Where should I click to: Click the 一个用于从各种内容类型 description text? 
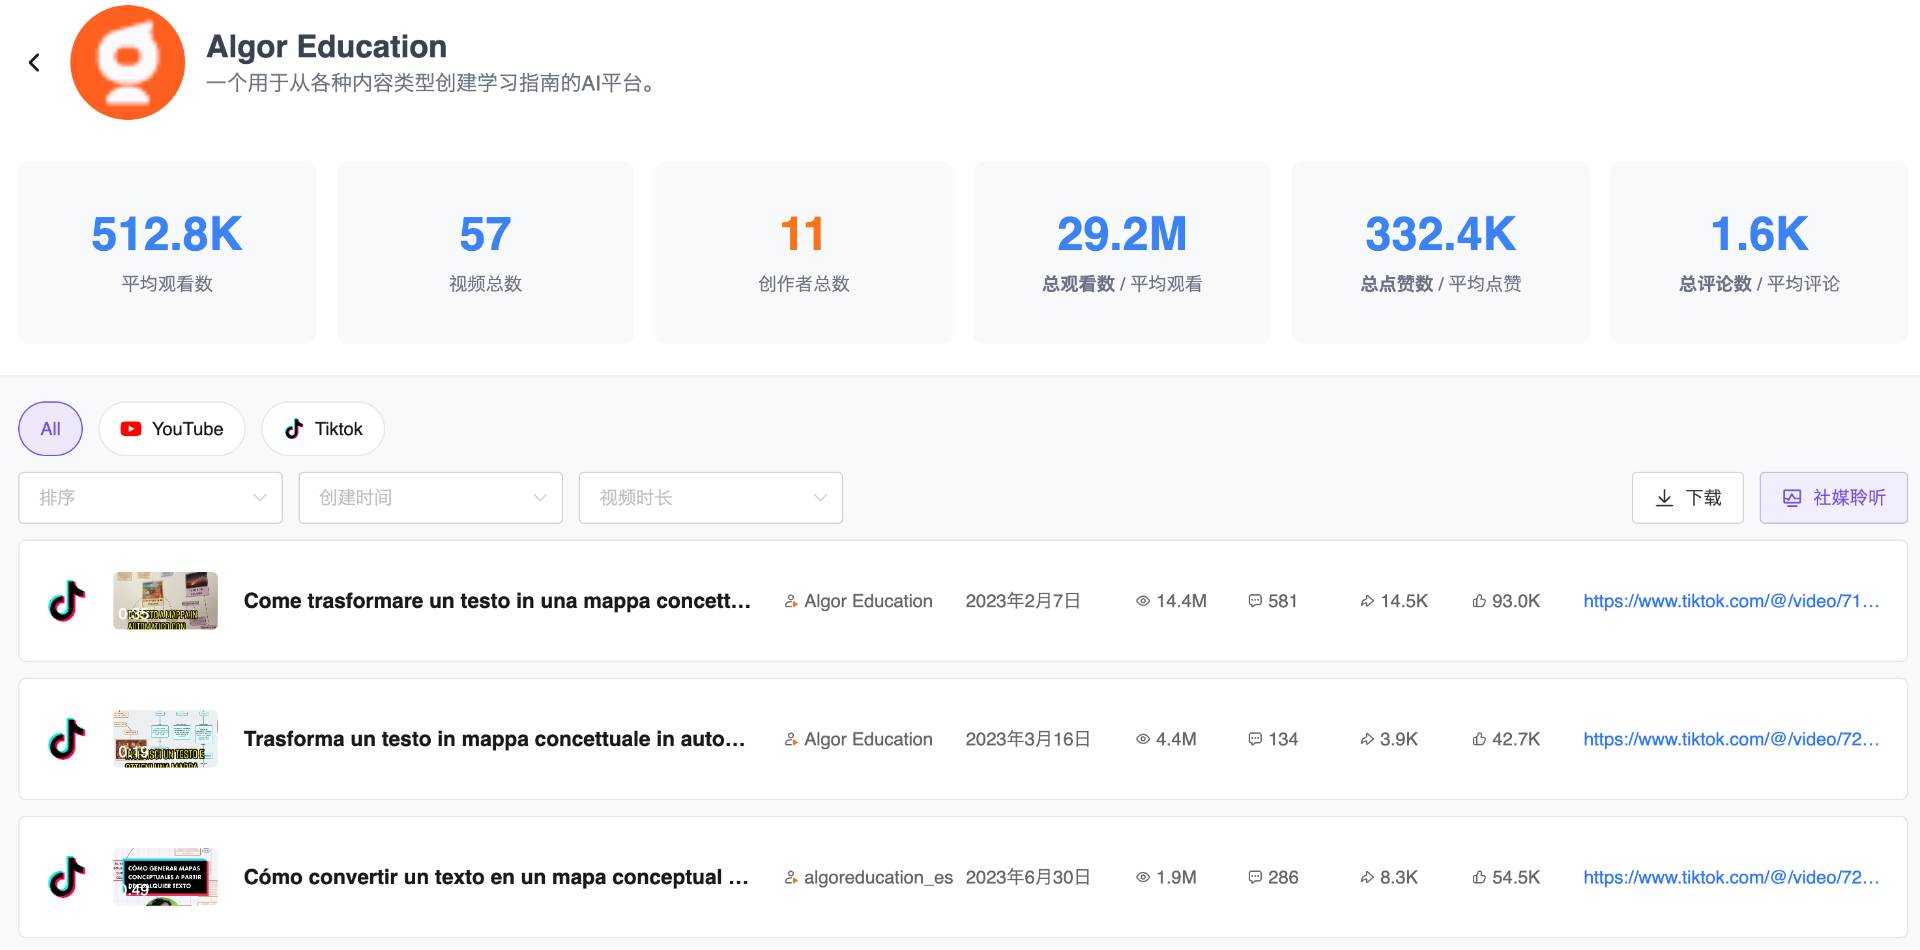431,83
